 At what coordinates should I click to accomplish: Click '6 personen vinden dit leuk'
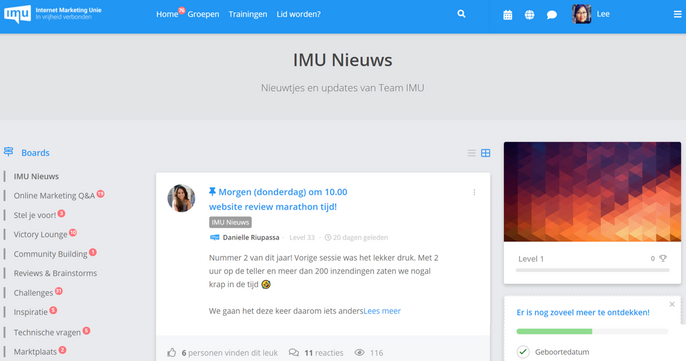[230, 353]
